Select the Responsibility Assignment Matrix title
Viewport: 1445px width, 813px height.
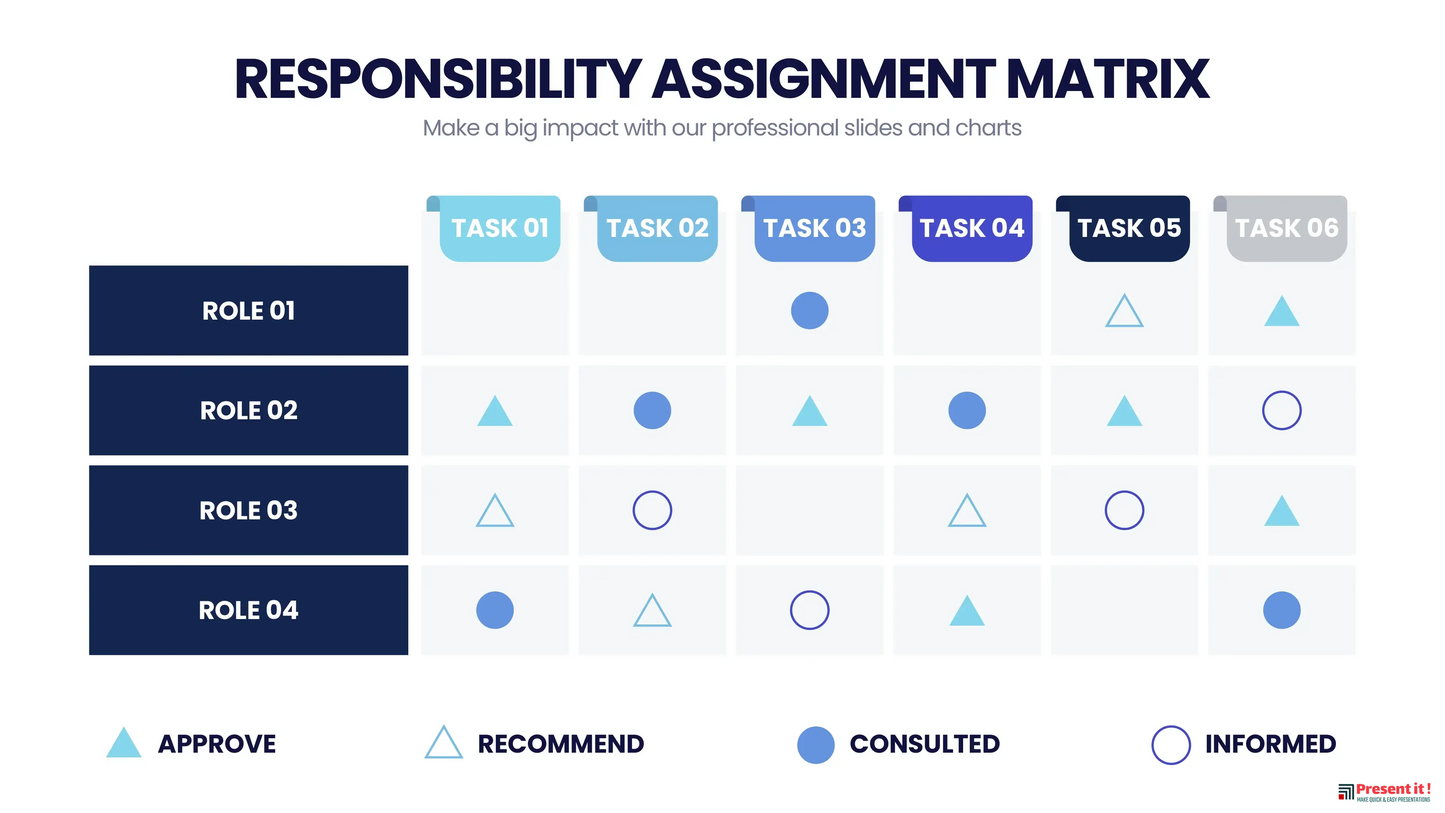point(722,79)
